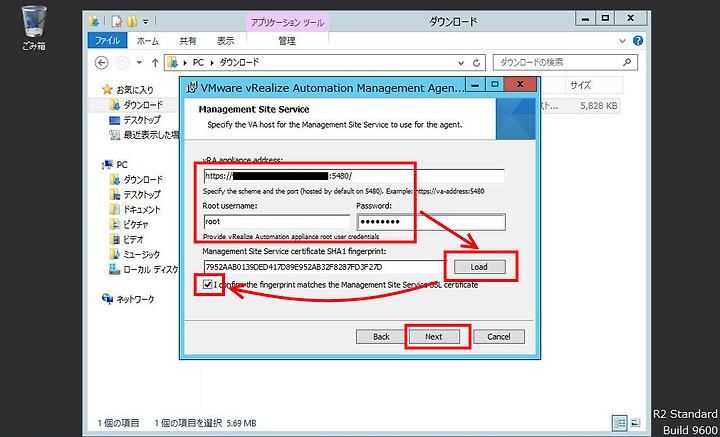Refresh the Explorer folder view

click(477, 62)
